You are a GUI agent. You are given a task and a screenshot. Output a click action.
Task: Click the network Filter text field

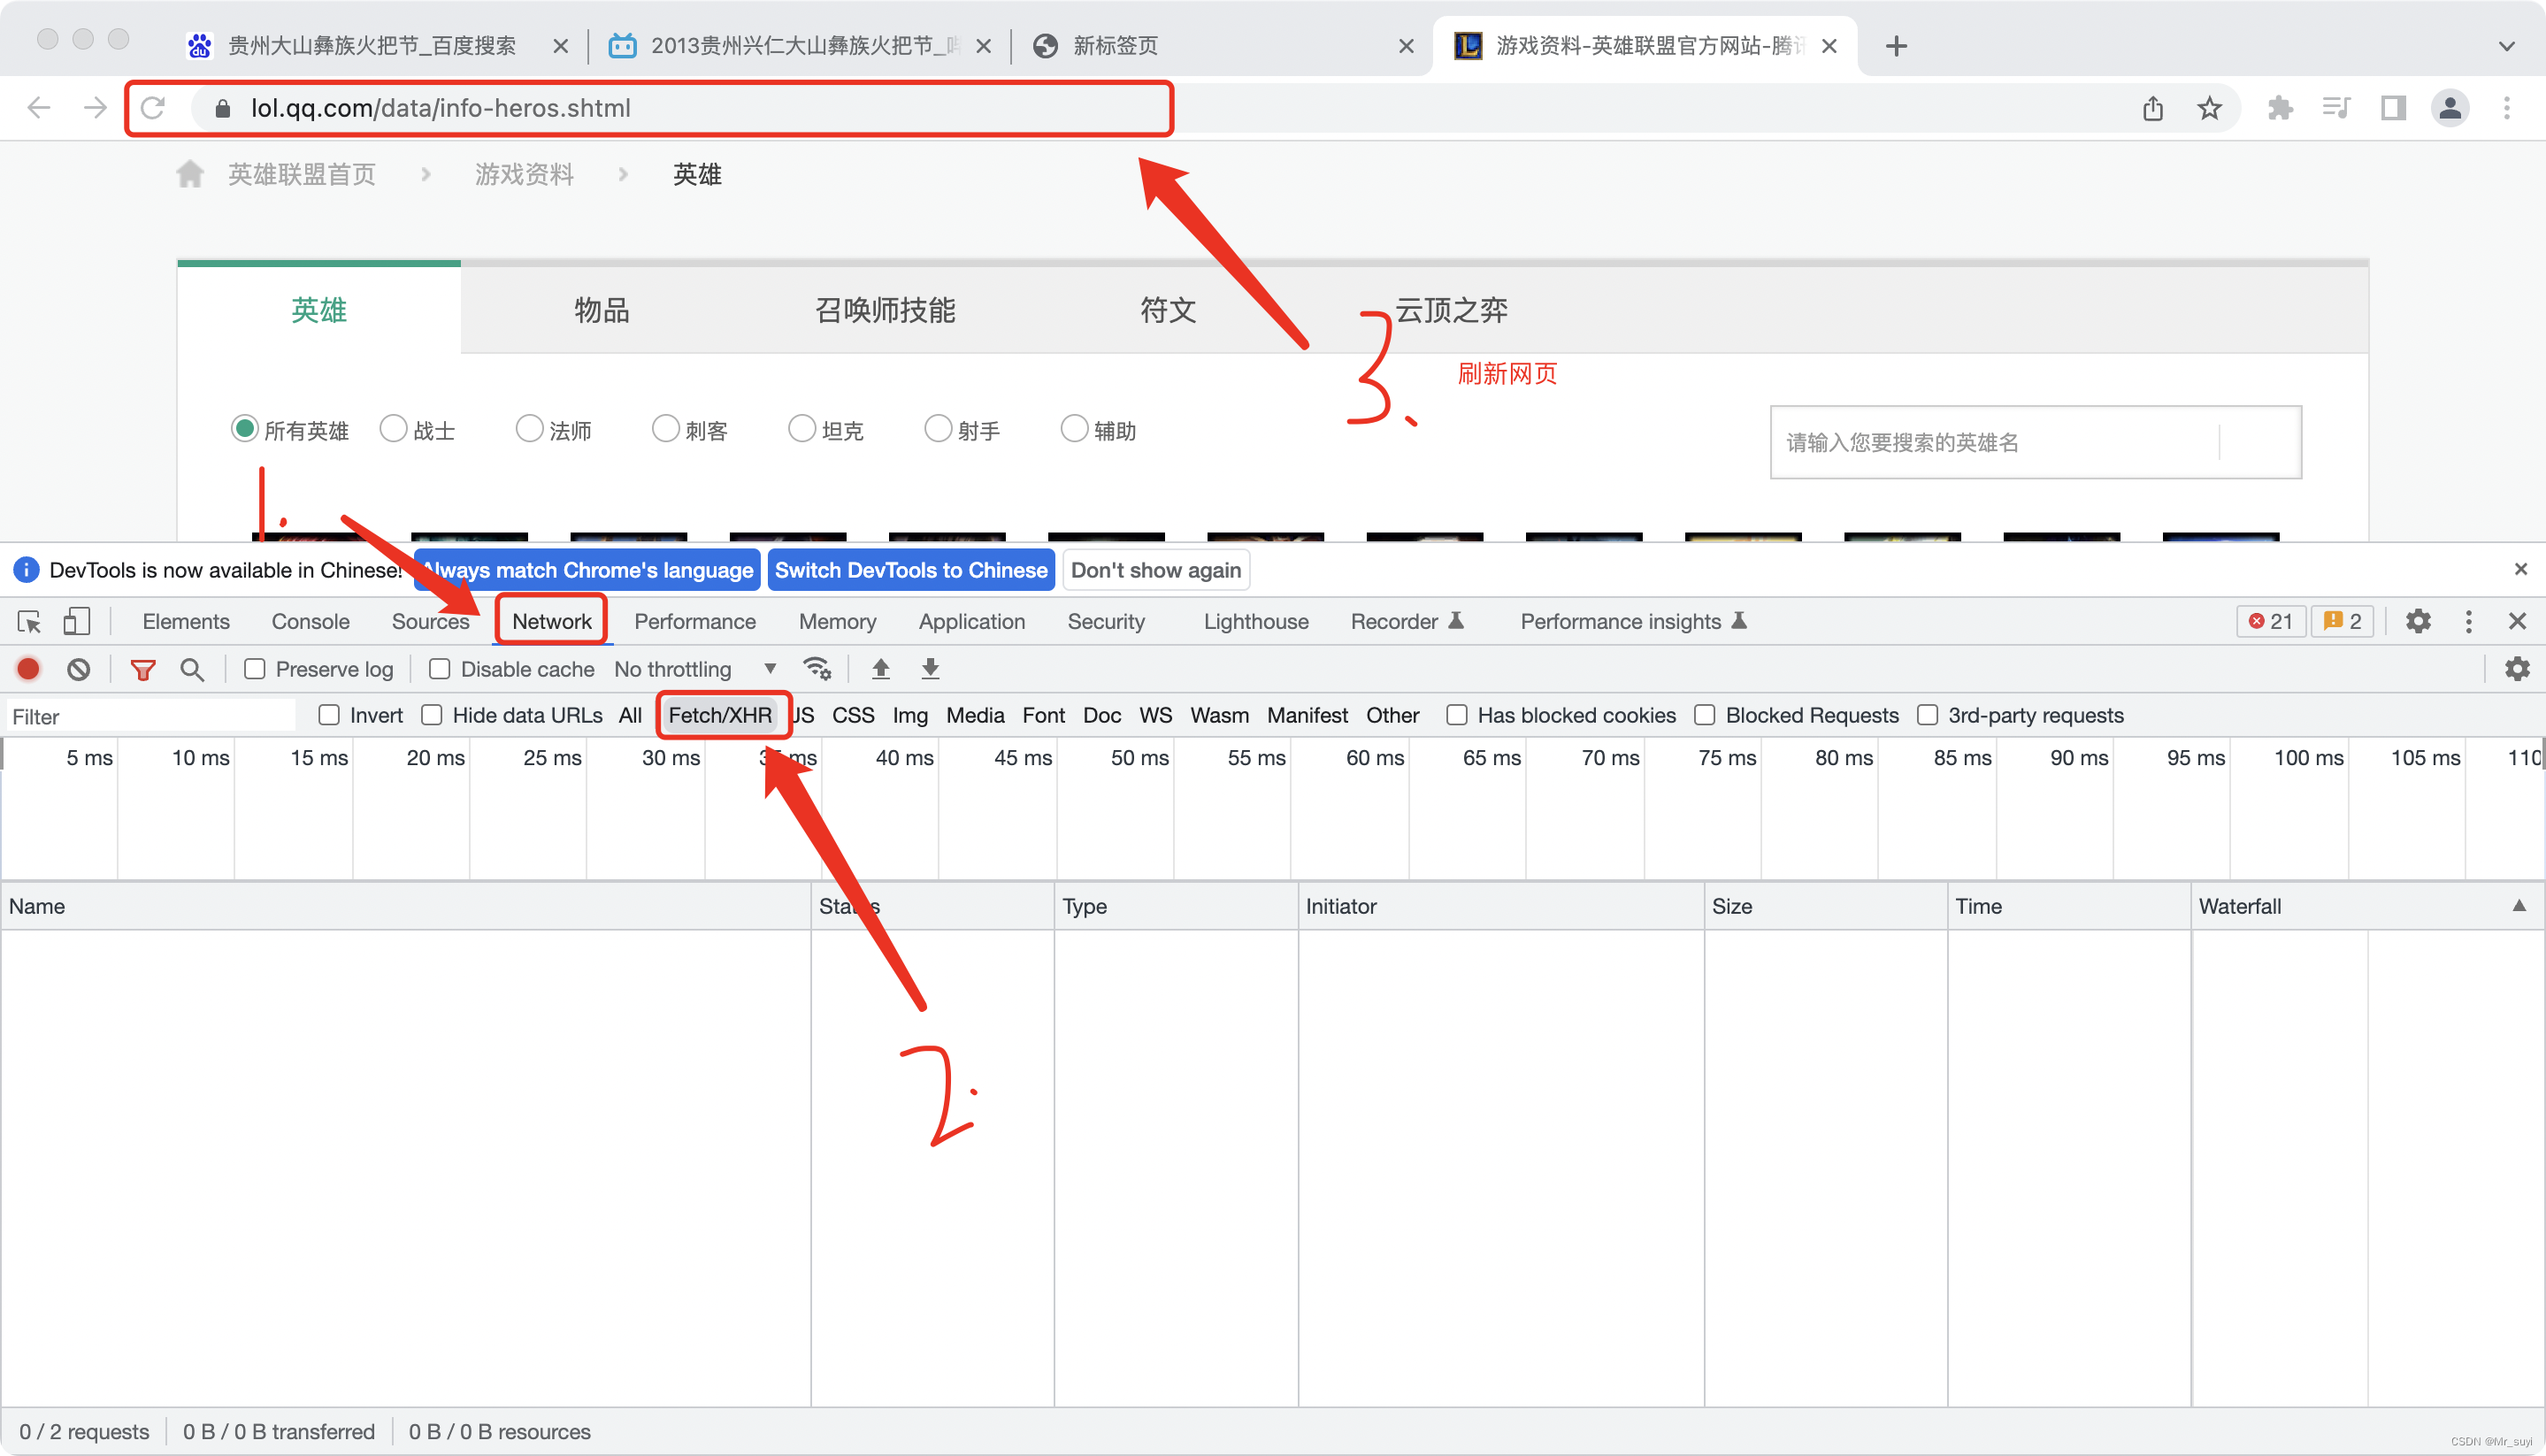150,716
